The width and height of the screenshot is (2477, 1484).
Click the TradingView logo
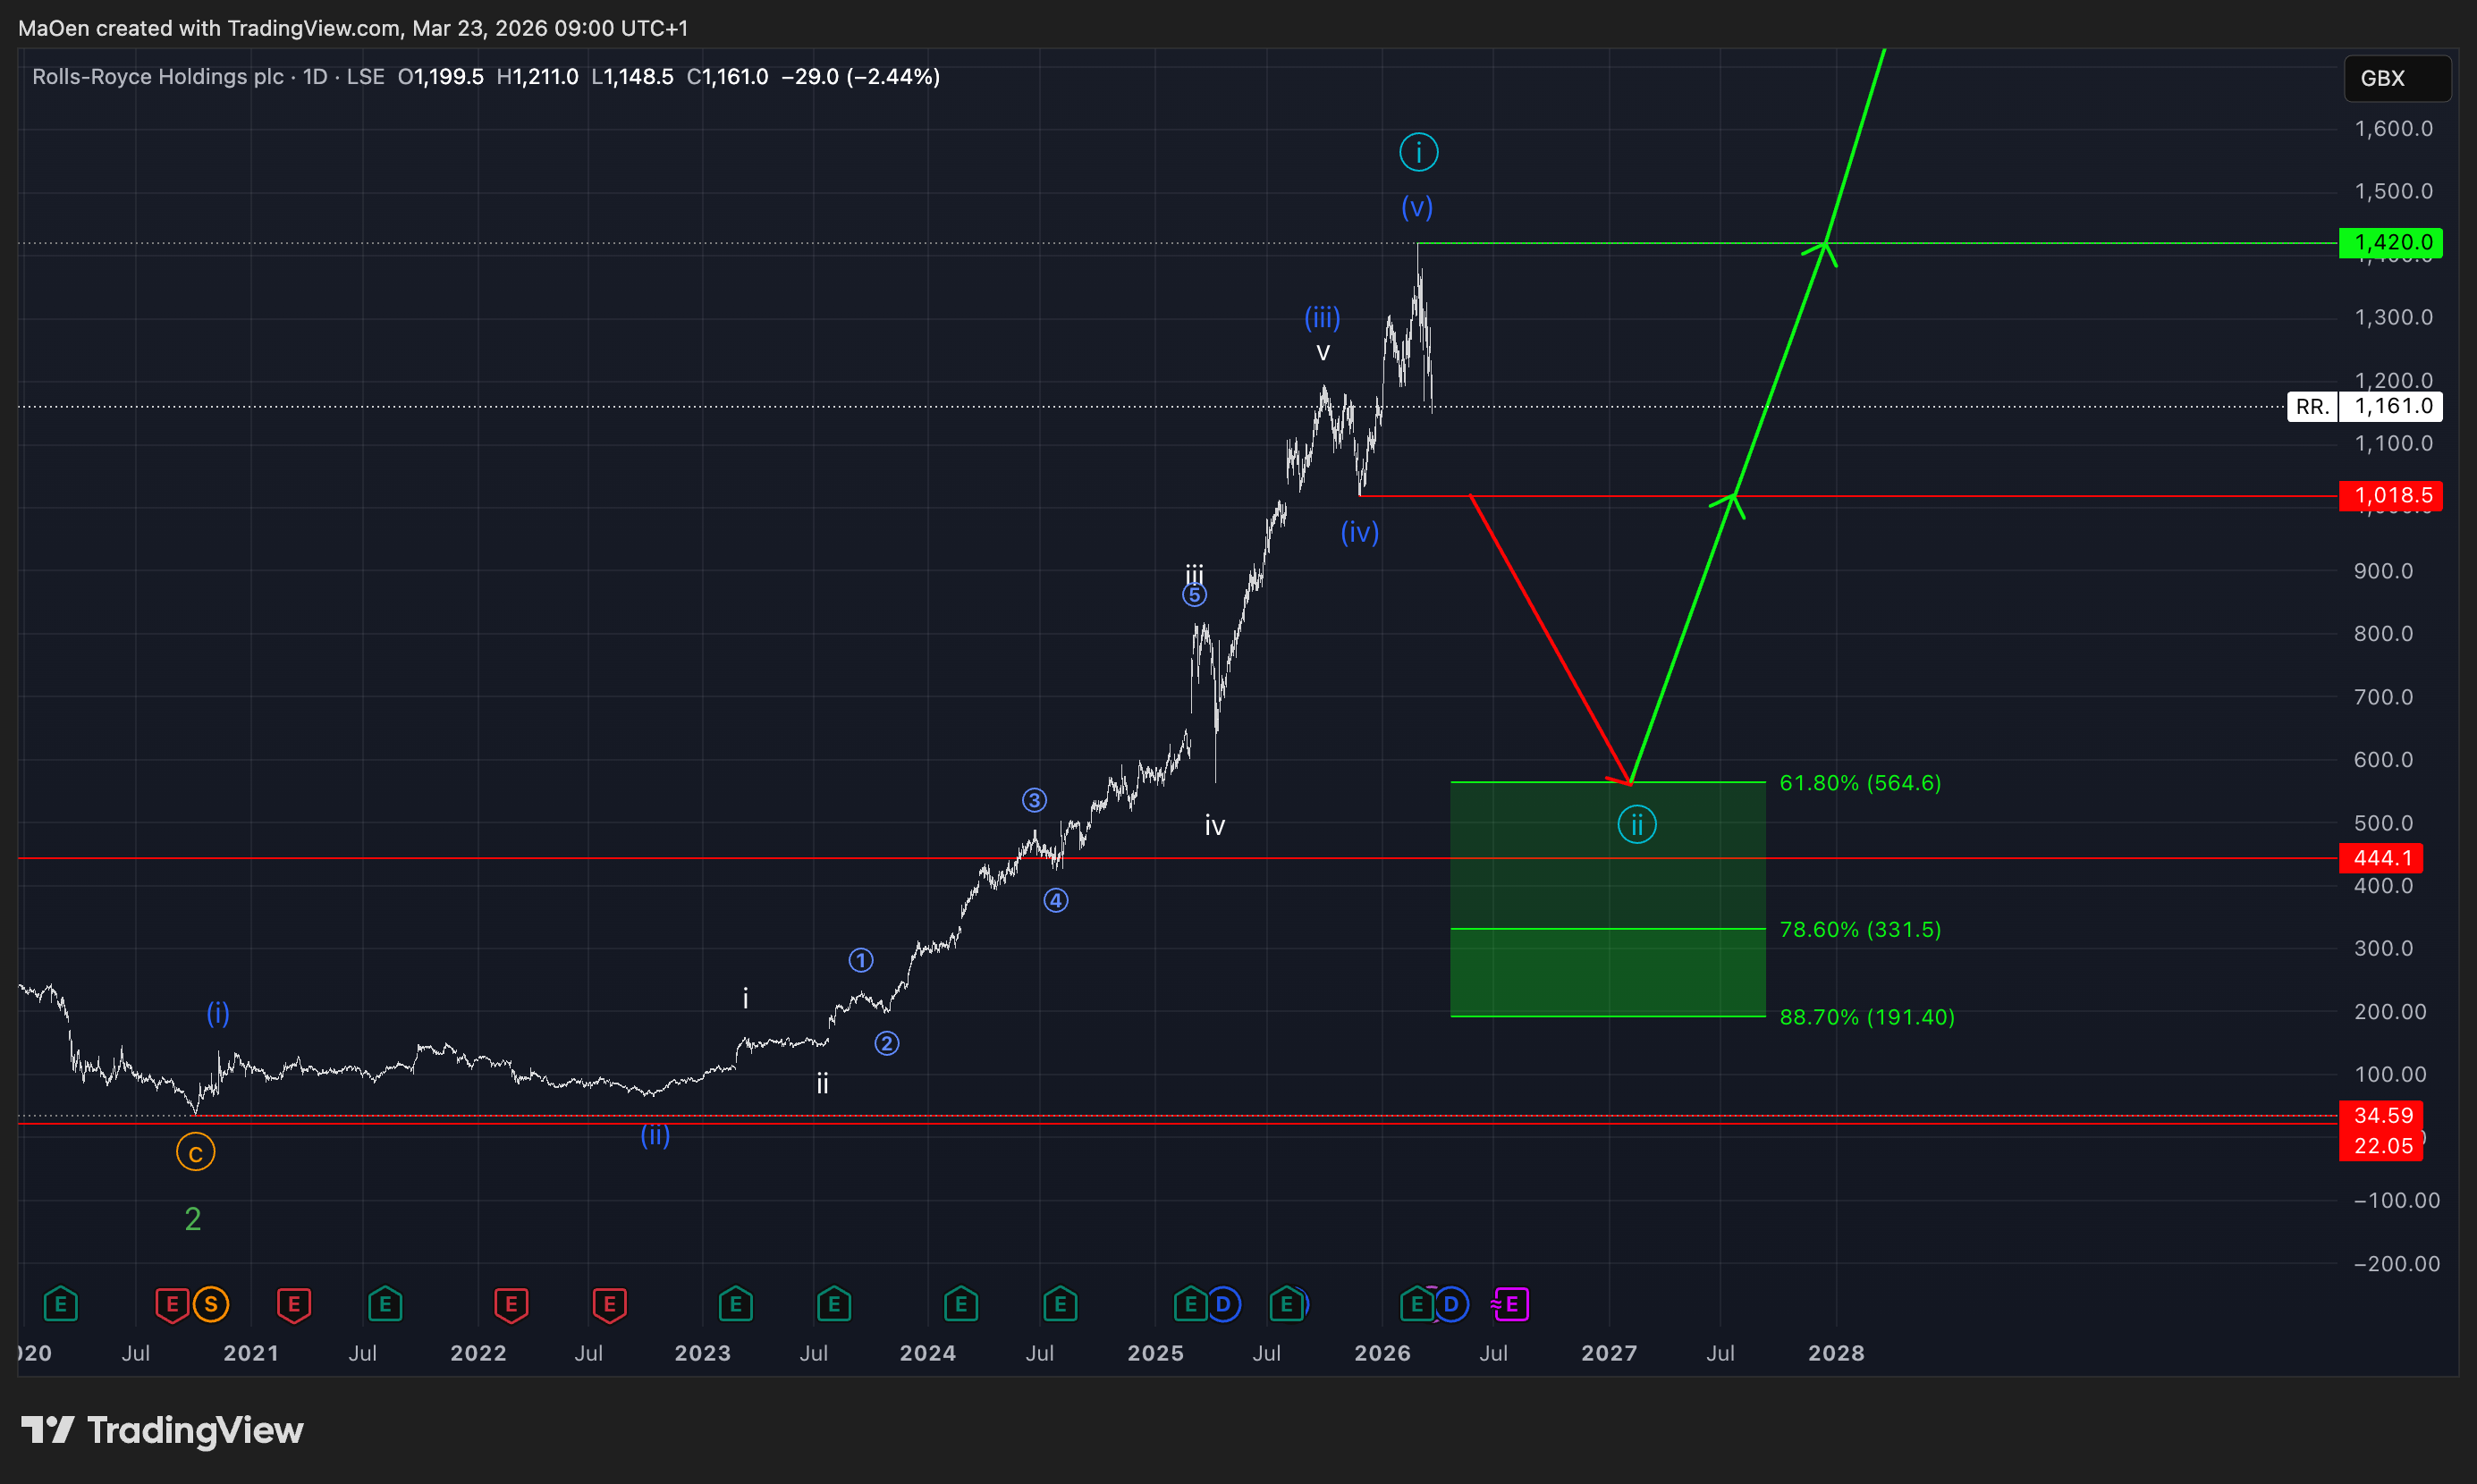pos(163,1430)
